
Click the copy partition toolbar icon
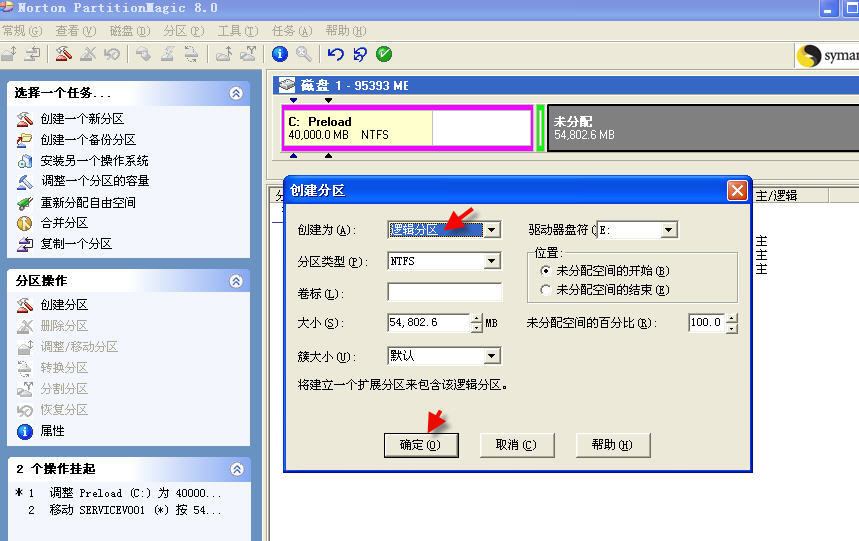click(33, 54)
